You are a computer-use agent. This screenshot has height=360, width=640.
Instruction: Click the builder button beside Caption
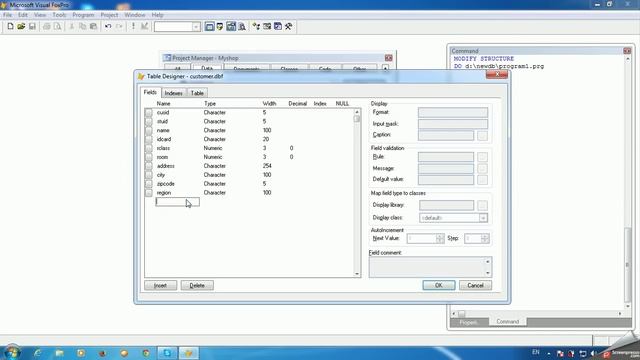click(x=482, y=136)
